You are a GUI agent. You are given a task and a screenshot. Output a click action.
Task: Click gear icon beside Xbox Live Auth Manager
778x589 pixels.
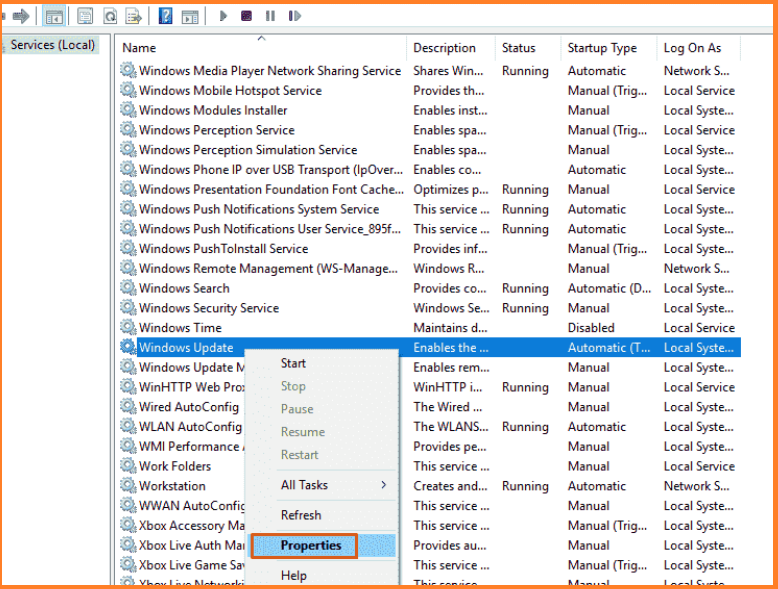click(128, 545)
